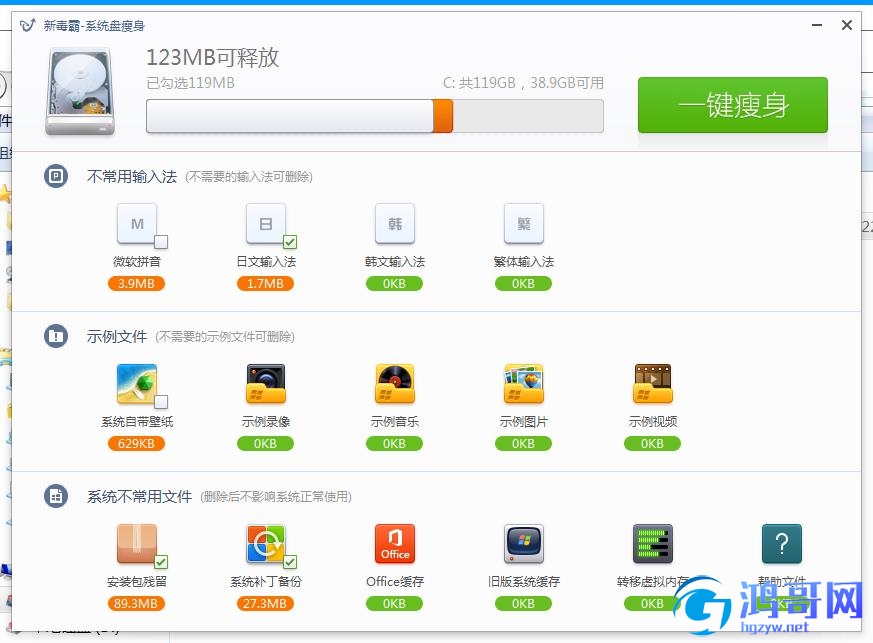Click the 系统补丁备份 icon

click(266, 543)
